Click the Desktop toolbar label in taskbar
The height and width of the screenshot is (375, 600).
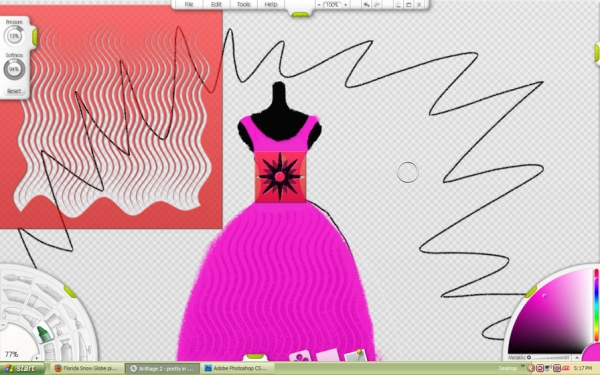click(507, 368)
